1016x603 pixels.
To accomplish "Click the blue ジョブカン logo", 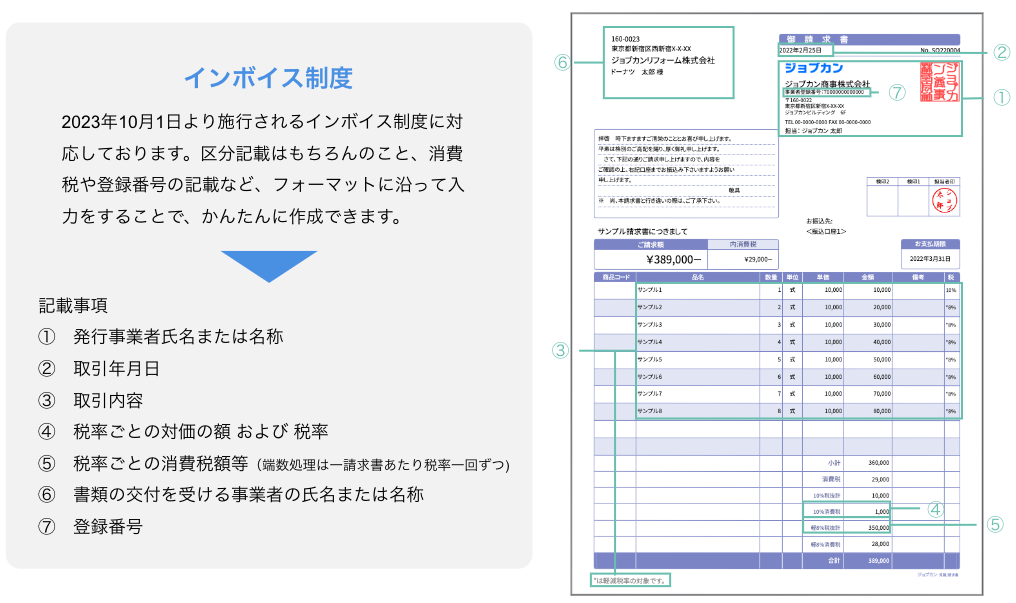I will tap(814, 68).
